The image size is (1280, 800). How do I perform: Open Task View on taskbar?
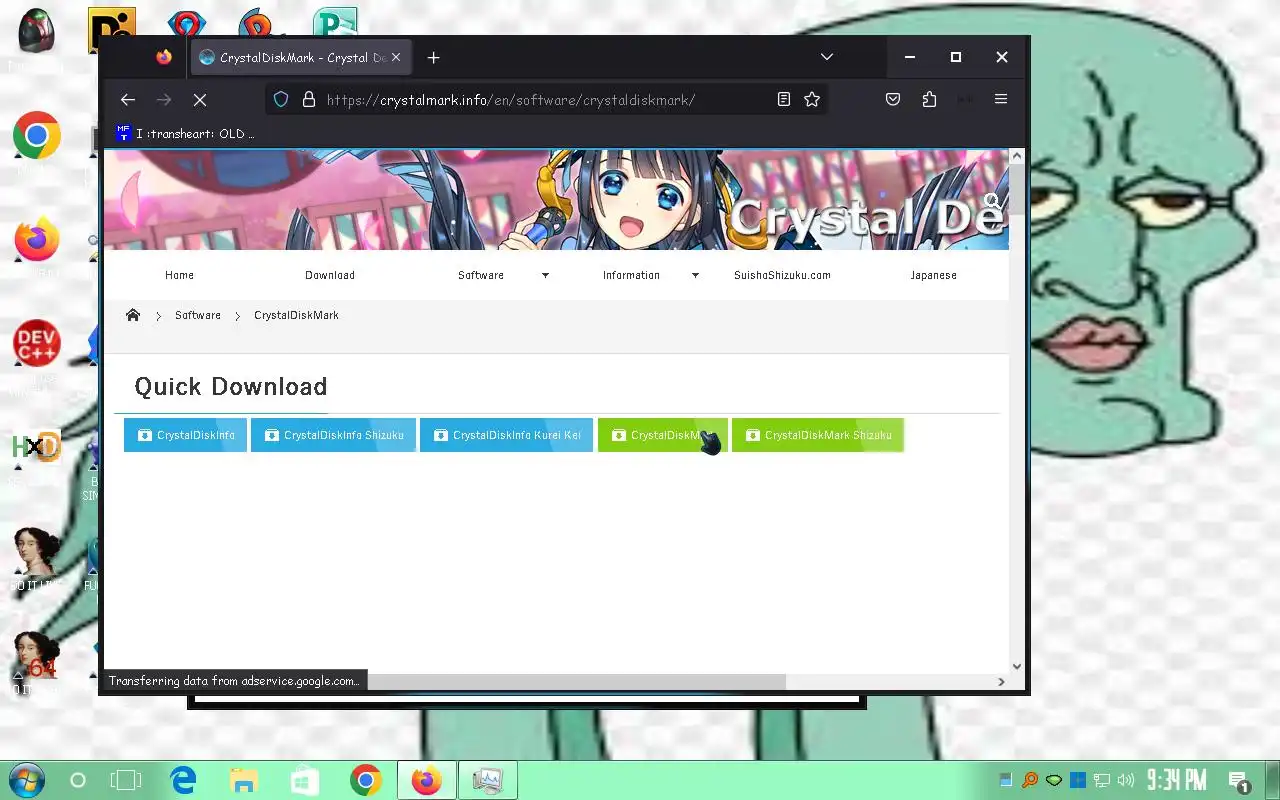pyautogui.click(x=127, y=780)
